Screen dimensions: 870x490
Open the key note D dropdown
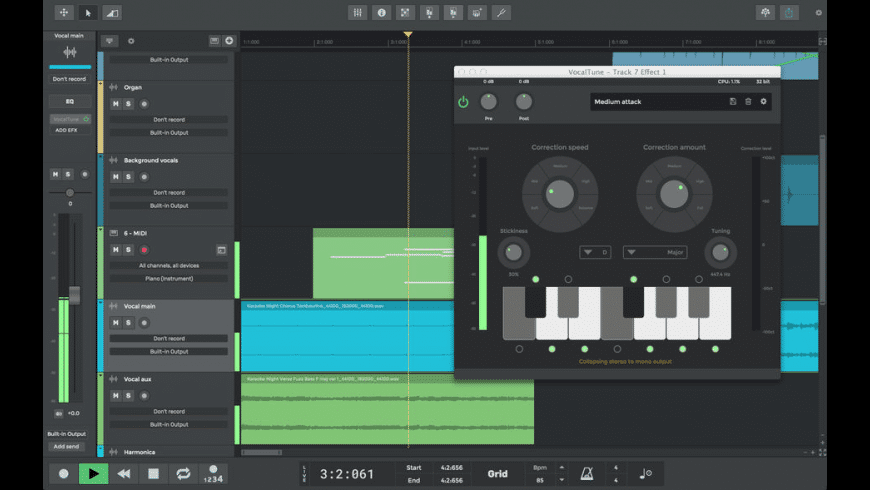pos(595,252)
